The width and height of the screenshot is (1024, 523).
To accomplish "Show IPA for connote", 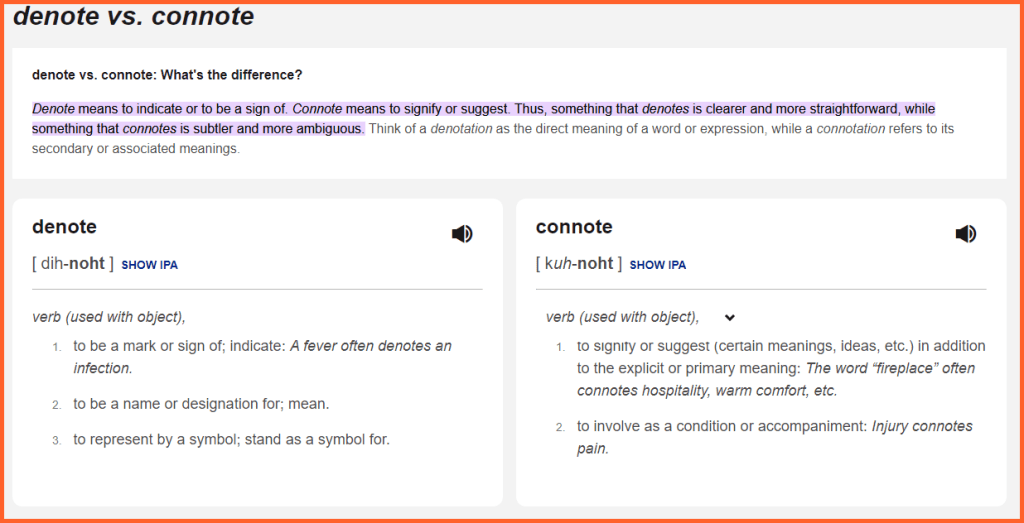I will tap(658, 265).
